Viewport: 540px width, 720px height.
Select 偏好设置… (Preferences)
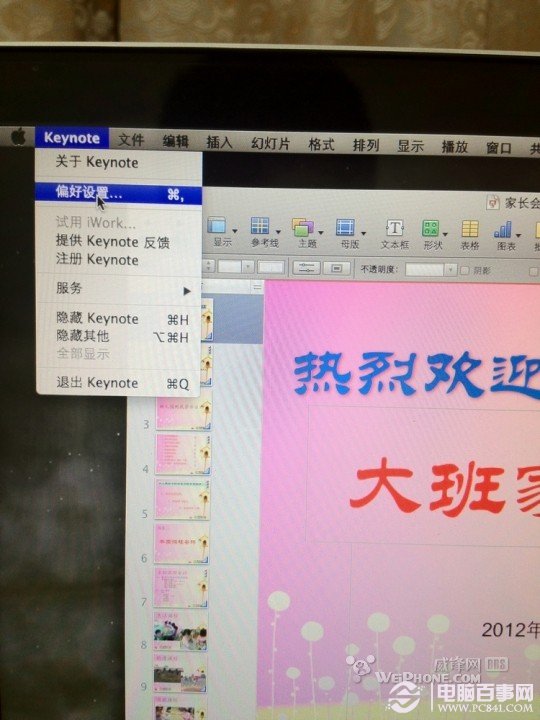coord(118,193)
